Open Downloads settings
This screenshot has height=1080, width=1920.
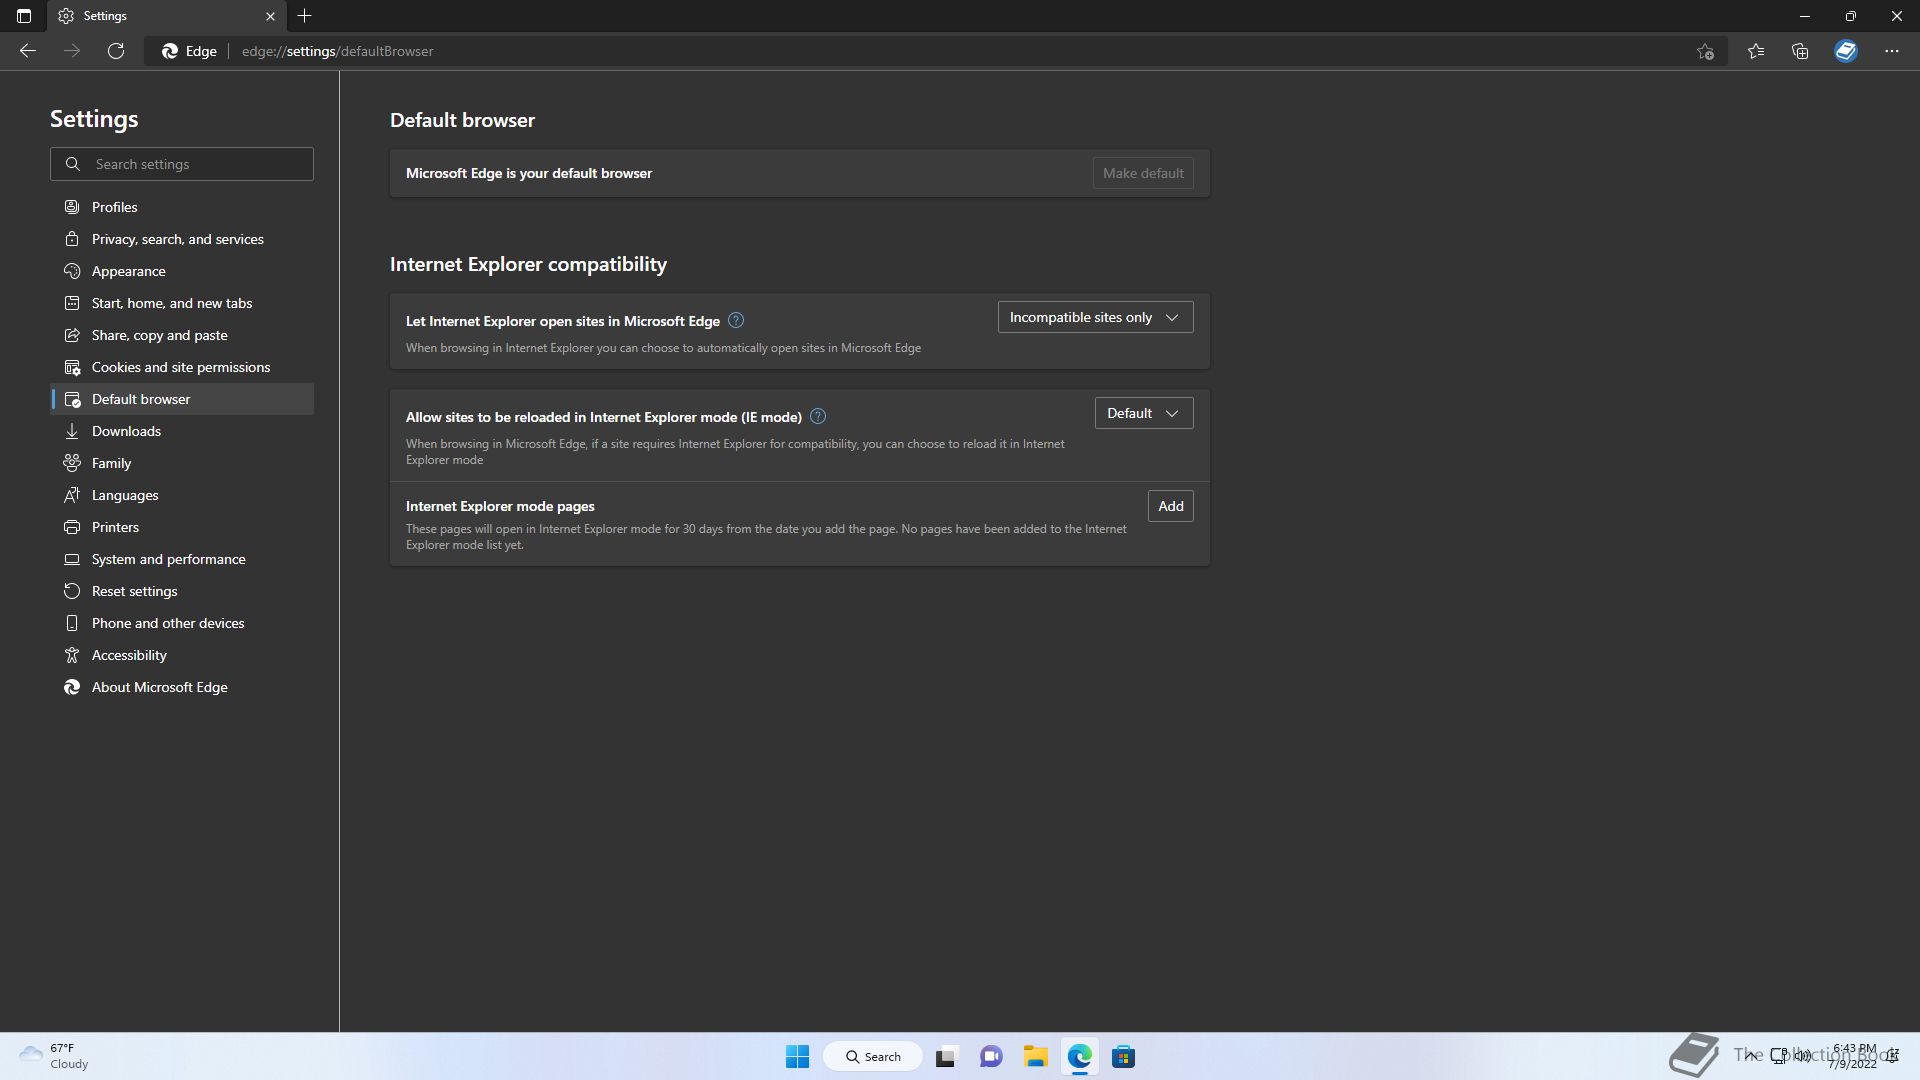coord(182,431)
